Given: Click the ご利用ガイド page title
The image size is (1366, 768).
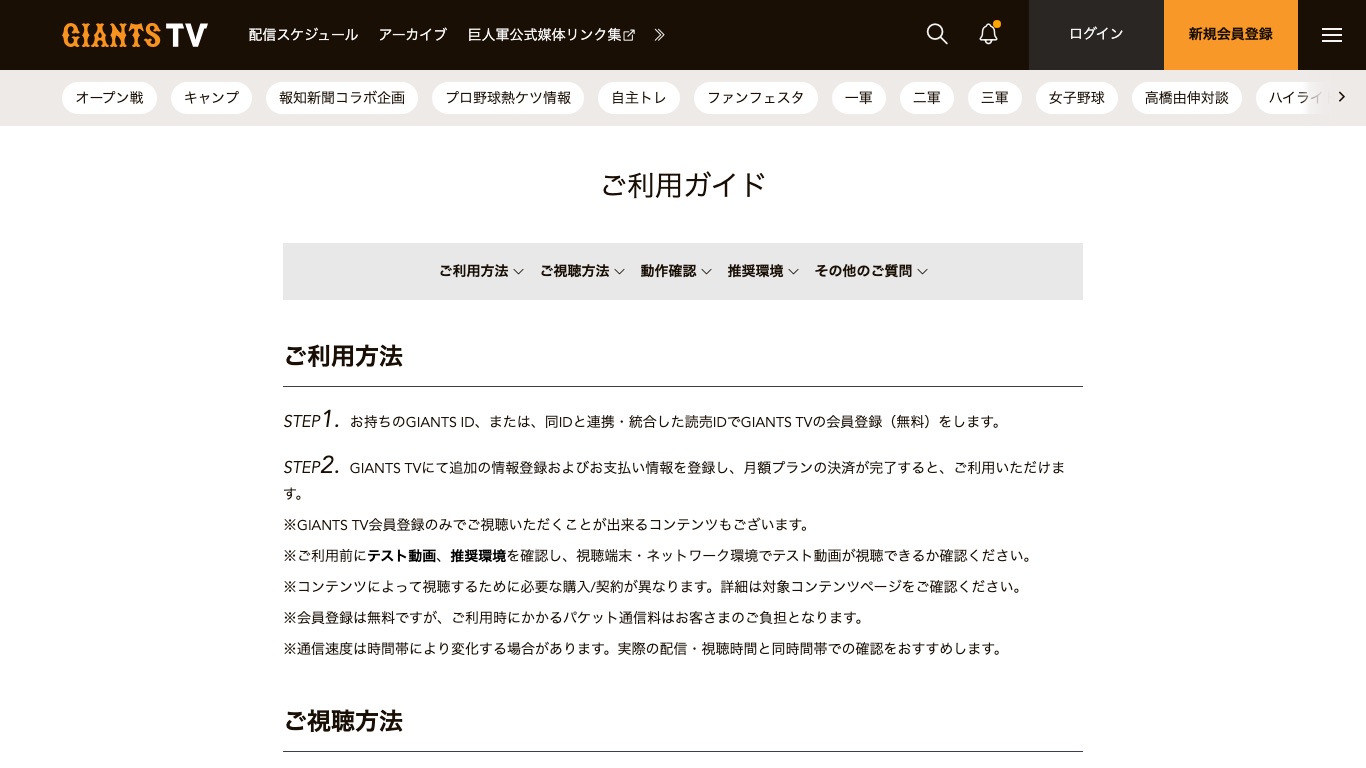Looking at the screenshot, I should click(x=683, y=185).
